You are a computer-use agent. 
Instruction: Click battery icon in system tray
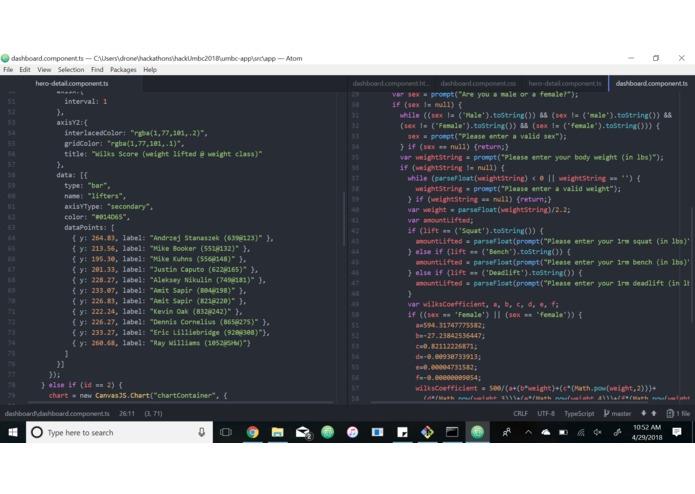coord(563,432)
